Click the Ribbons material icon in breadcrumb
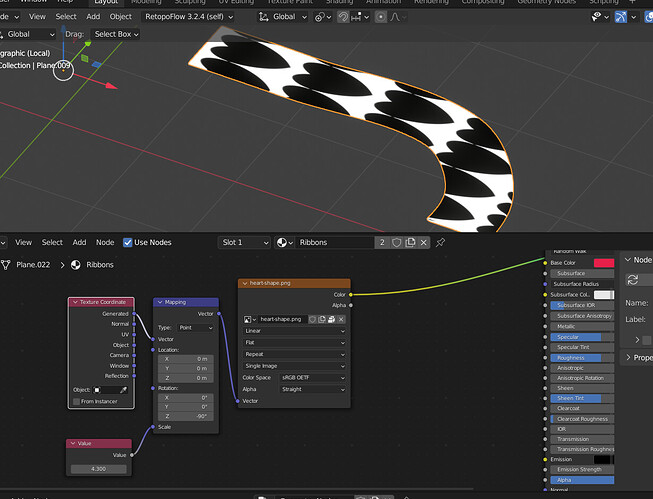This screenshot has width=653, height=499. [x=76, y=265]
